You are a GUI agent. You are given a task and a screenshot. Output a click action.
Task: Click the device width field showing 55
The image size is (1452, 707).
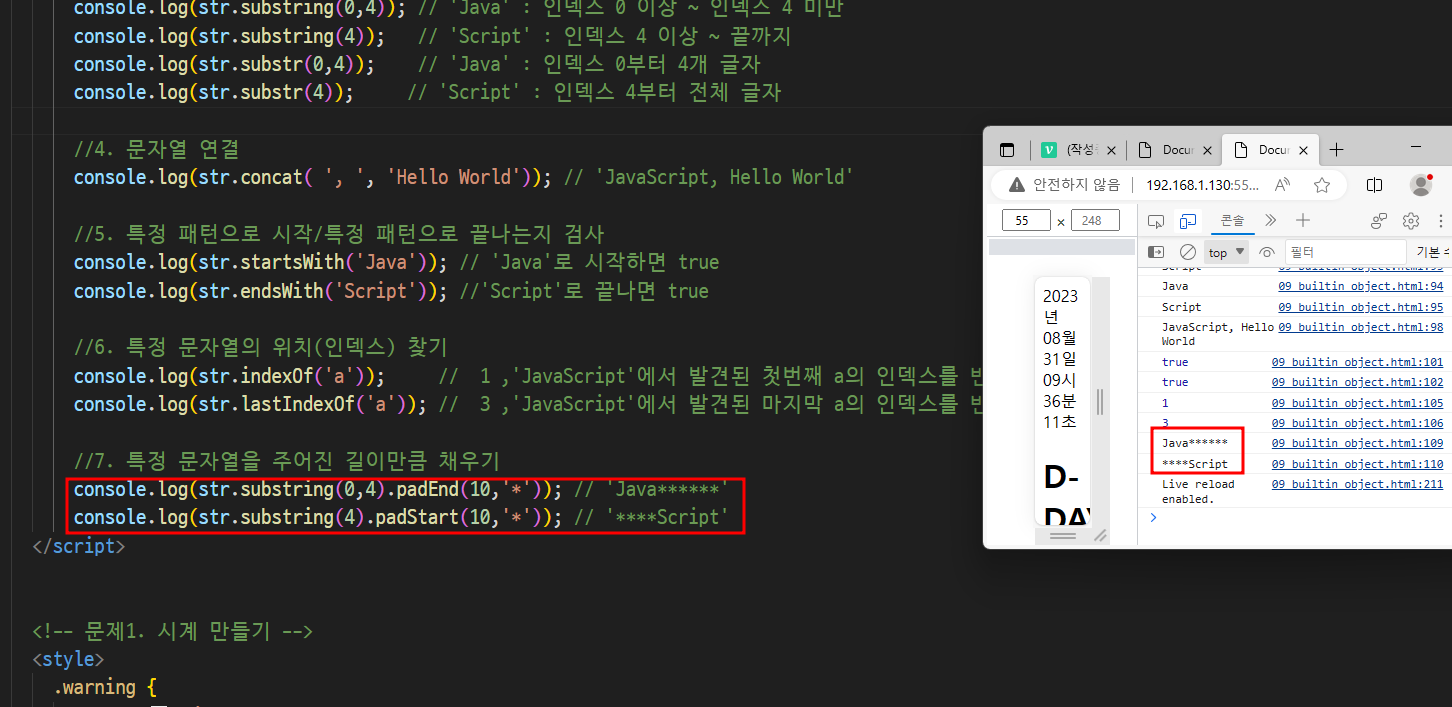(x=1026, y=220)
